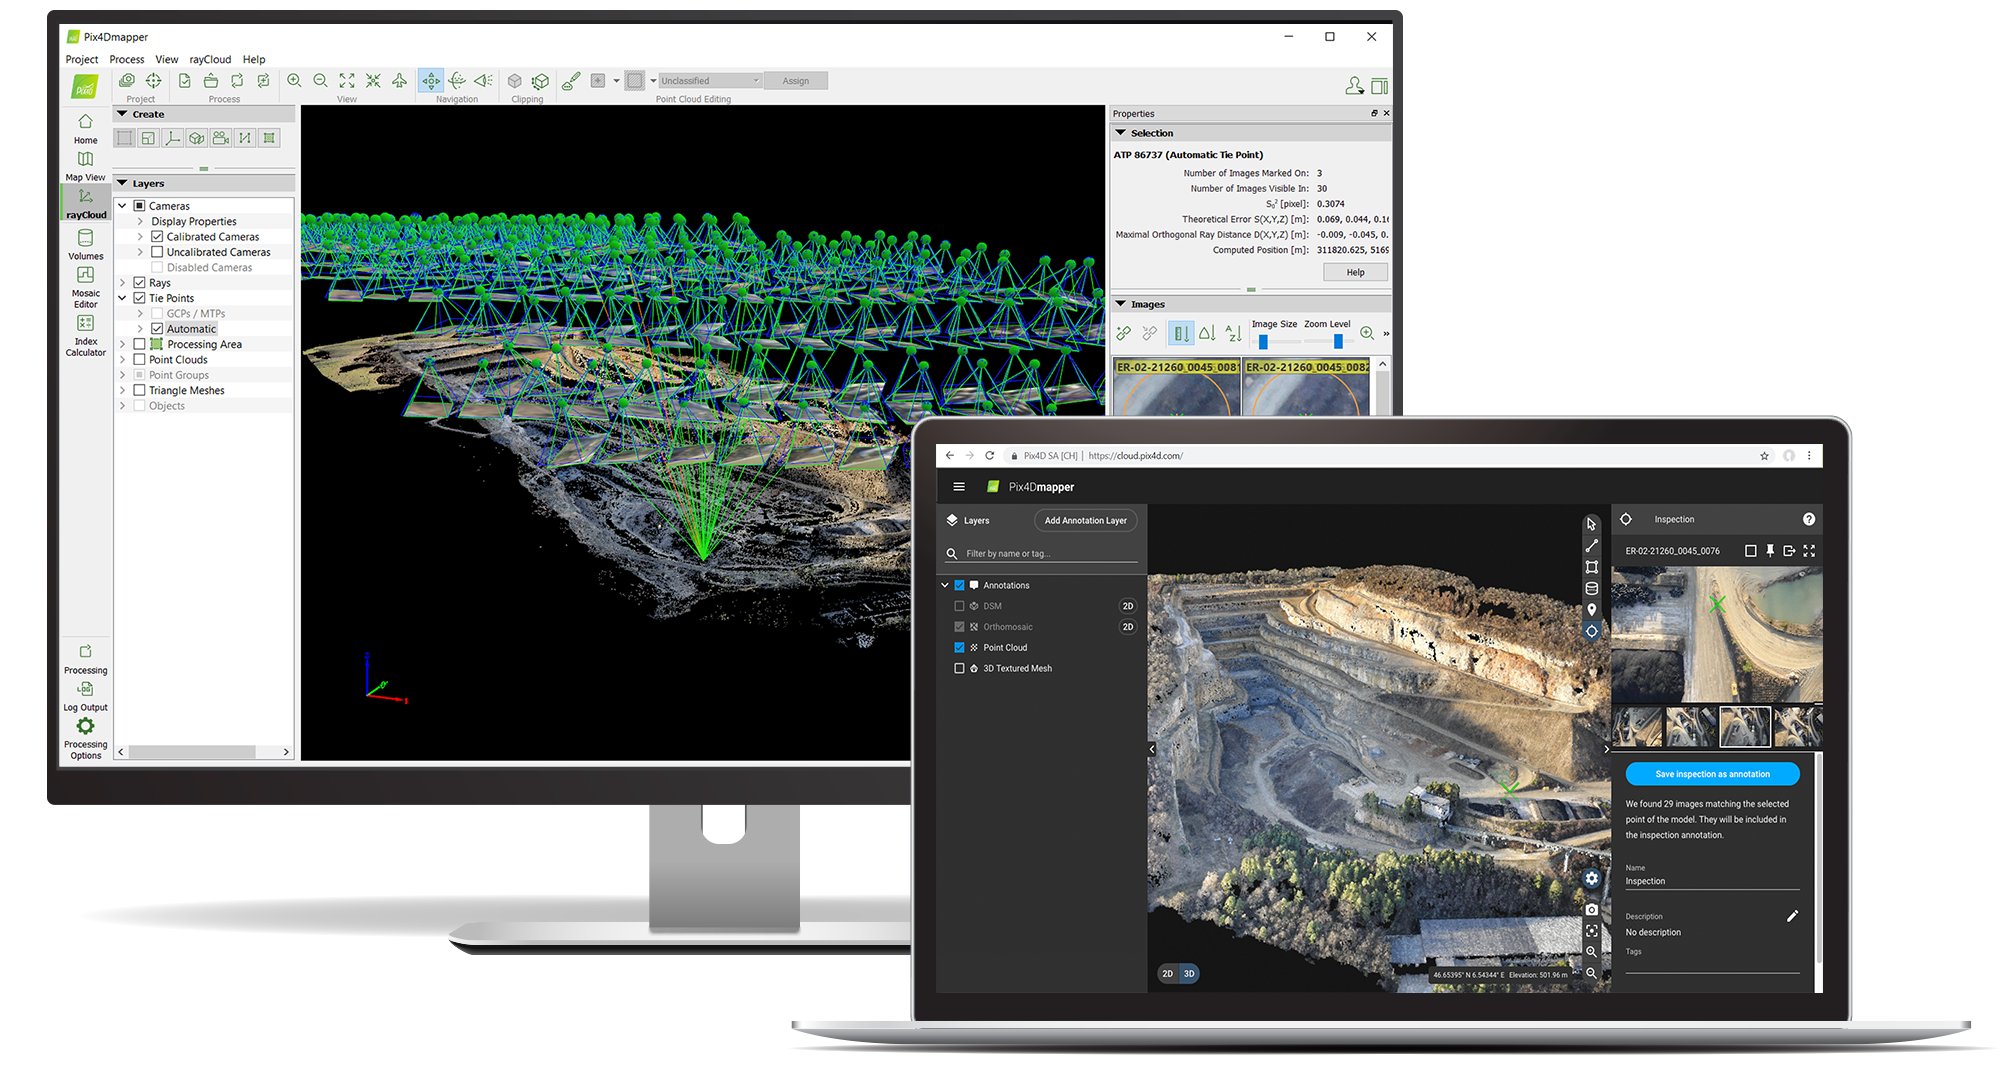Enable the Triangle Meshes layer checkbox
The image size is (2000, 1080).
click(x=140, y=390)
